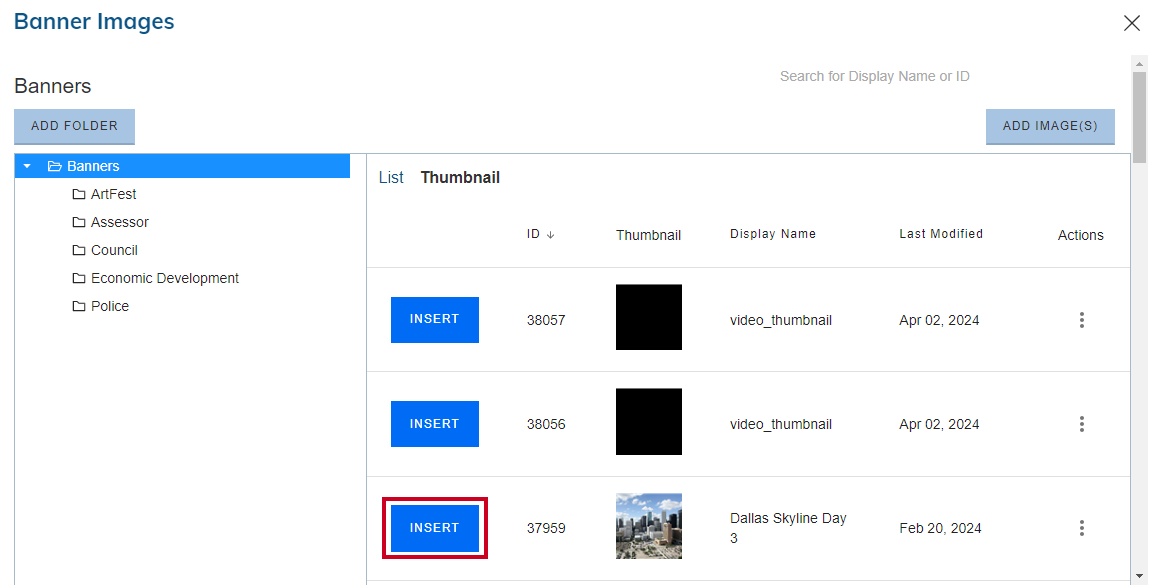This screenshot has height=588, width=1150.
Task: Click the ID value 38056
Action: [x=546, y=425]
